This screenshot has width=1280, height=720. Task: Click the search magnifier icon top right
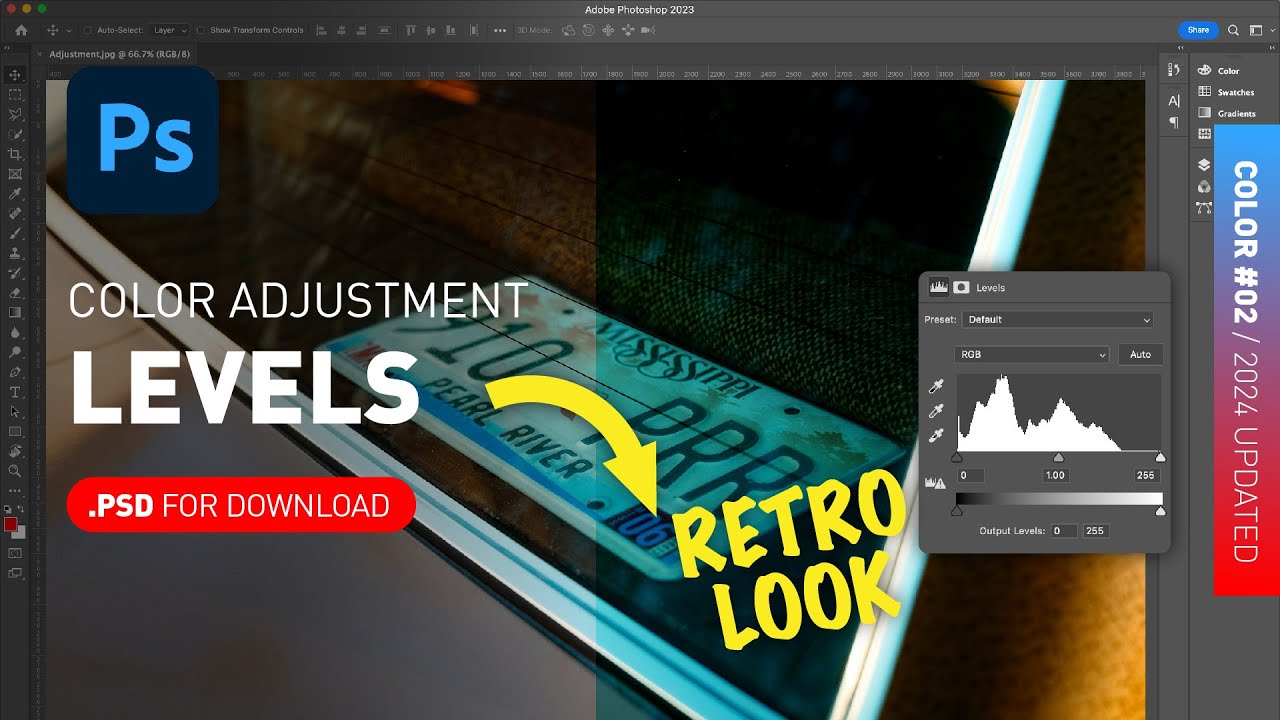(1233, 30)
